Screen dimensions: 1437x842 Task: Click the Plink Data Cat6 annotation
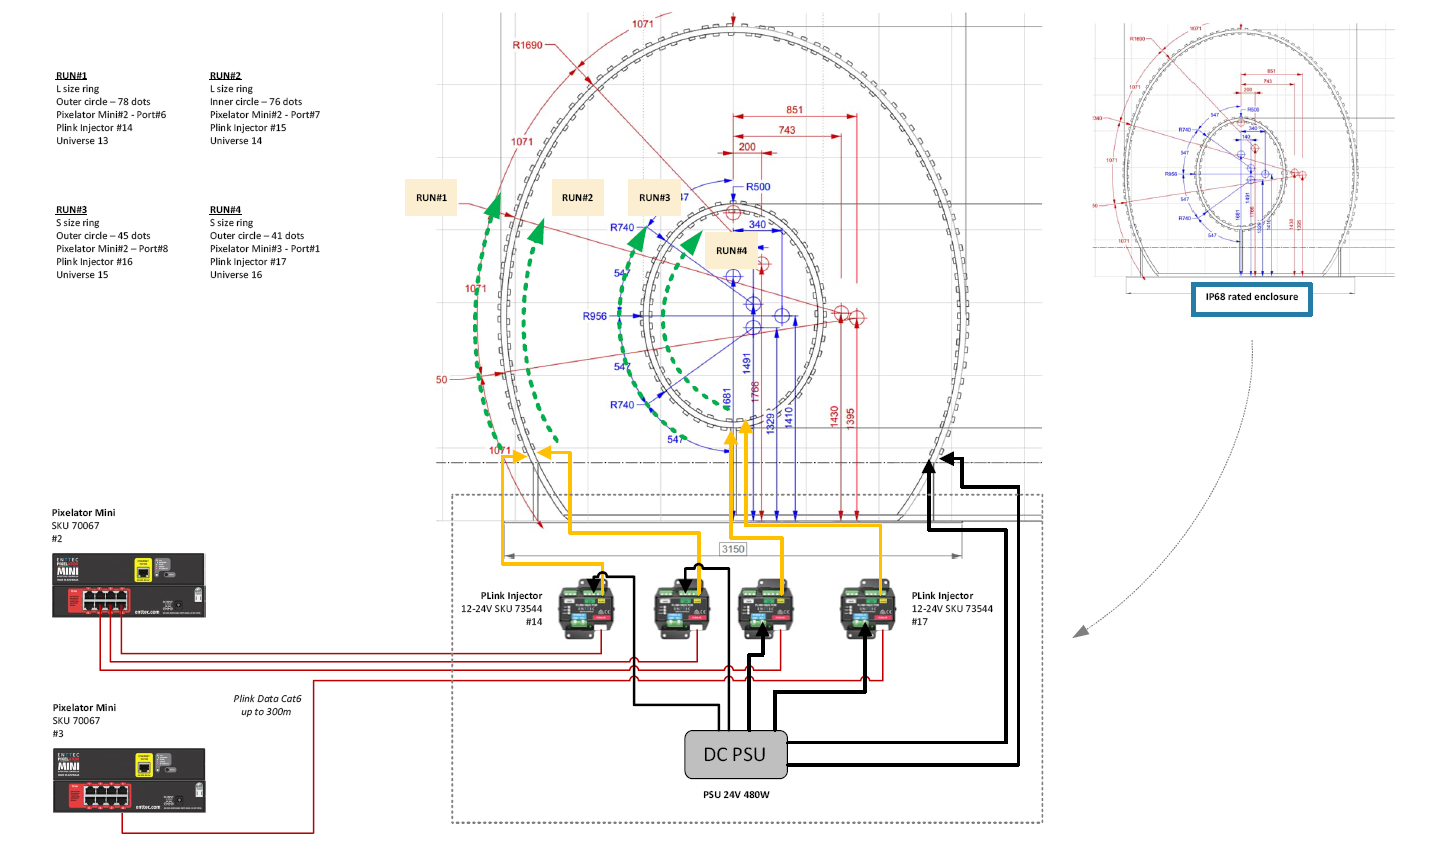(x=267, y=705)
